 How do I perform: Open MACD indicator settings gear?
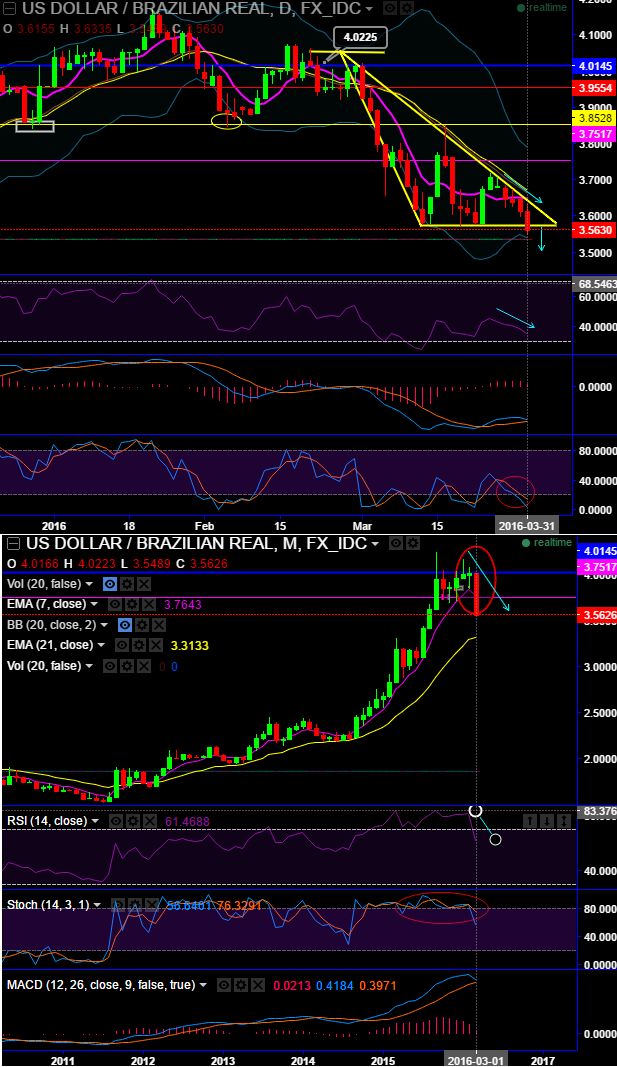240,984
